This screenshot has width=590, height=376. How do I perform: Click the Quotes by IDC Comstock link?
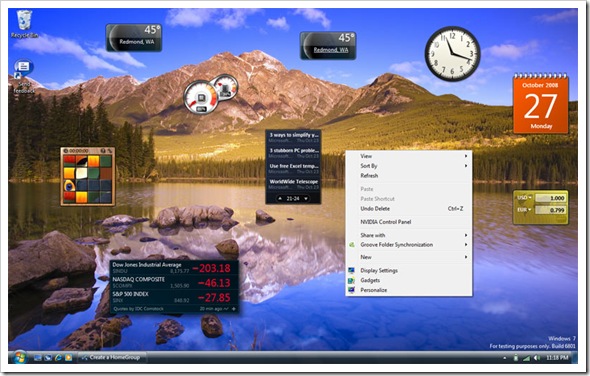(x=138, y=309)
